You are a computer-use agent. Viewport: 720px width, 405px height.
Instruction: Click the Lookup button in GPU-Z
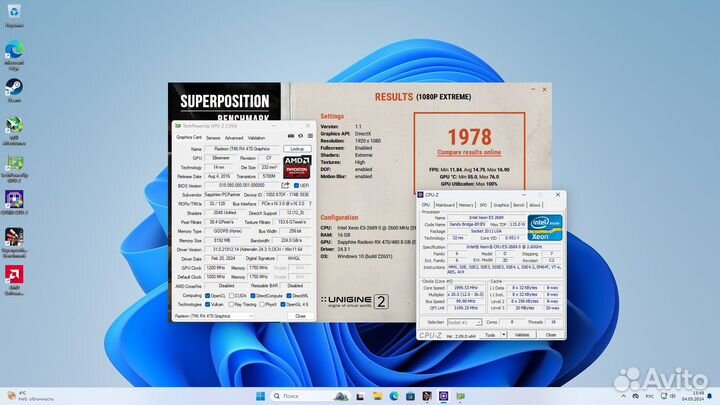coord(297,149)
